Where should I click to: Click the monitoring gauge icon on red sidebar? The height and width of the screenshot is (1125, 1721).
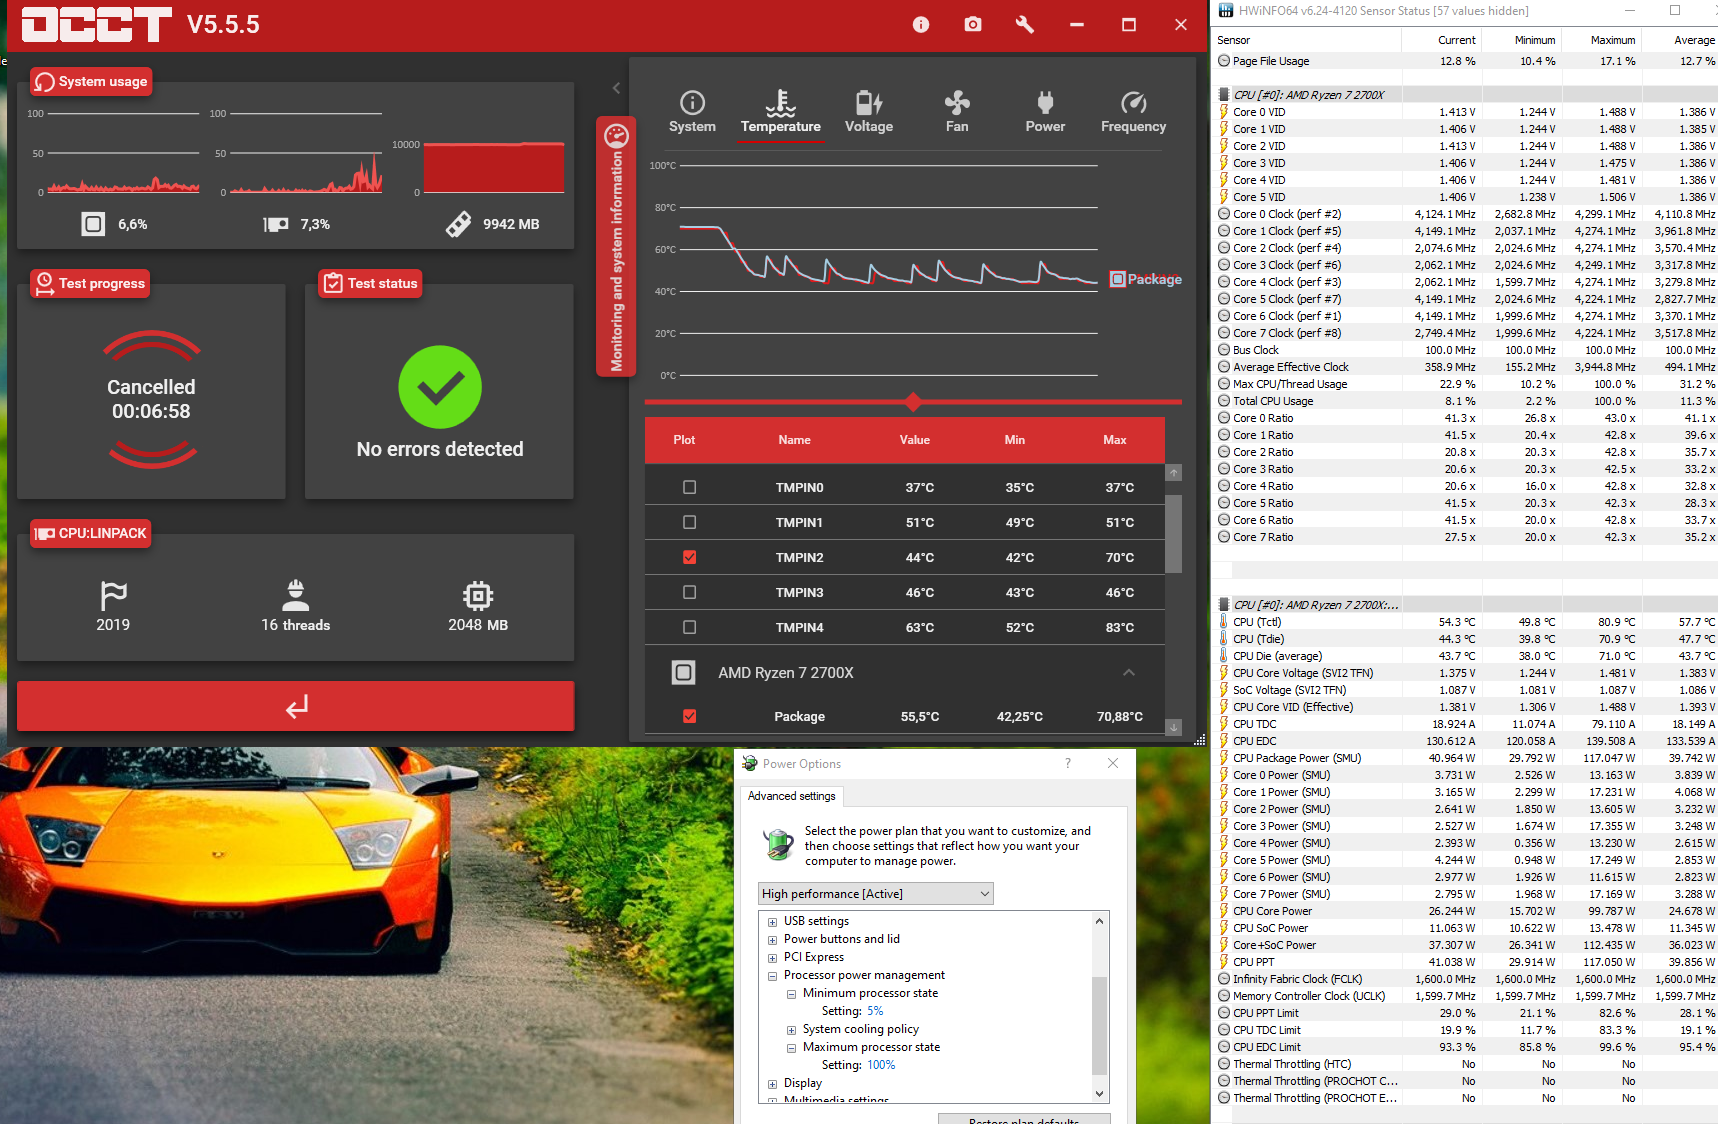click(616, 135)
